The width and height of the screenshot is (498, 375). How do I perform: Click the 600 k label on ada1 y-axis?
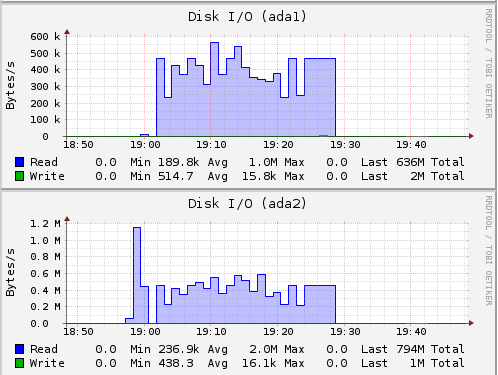tap(45, 36)
